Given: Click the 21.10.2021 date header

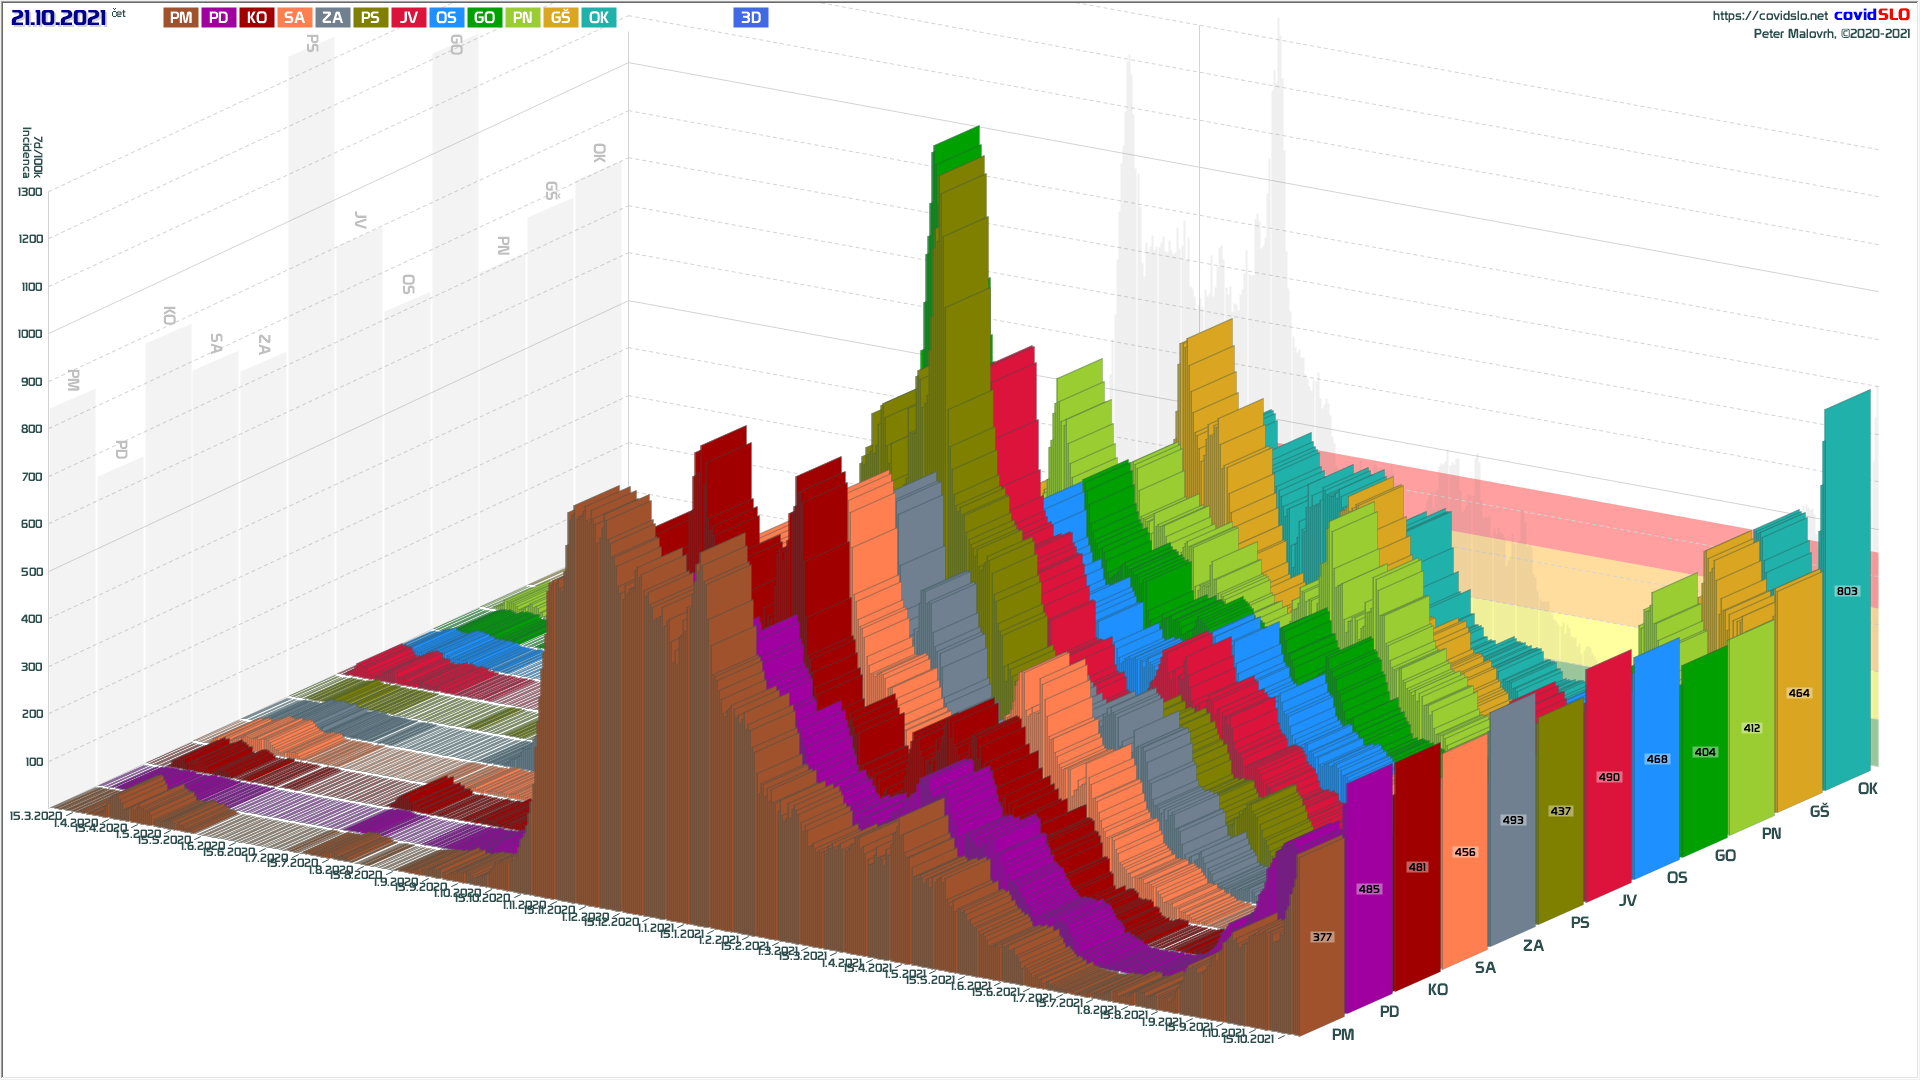Looking at the screenshot, I should [x=58, y=18].
